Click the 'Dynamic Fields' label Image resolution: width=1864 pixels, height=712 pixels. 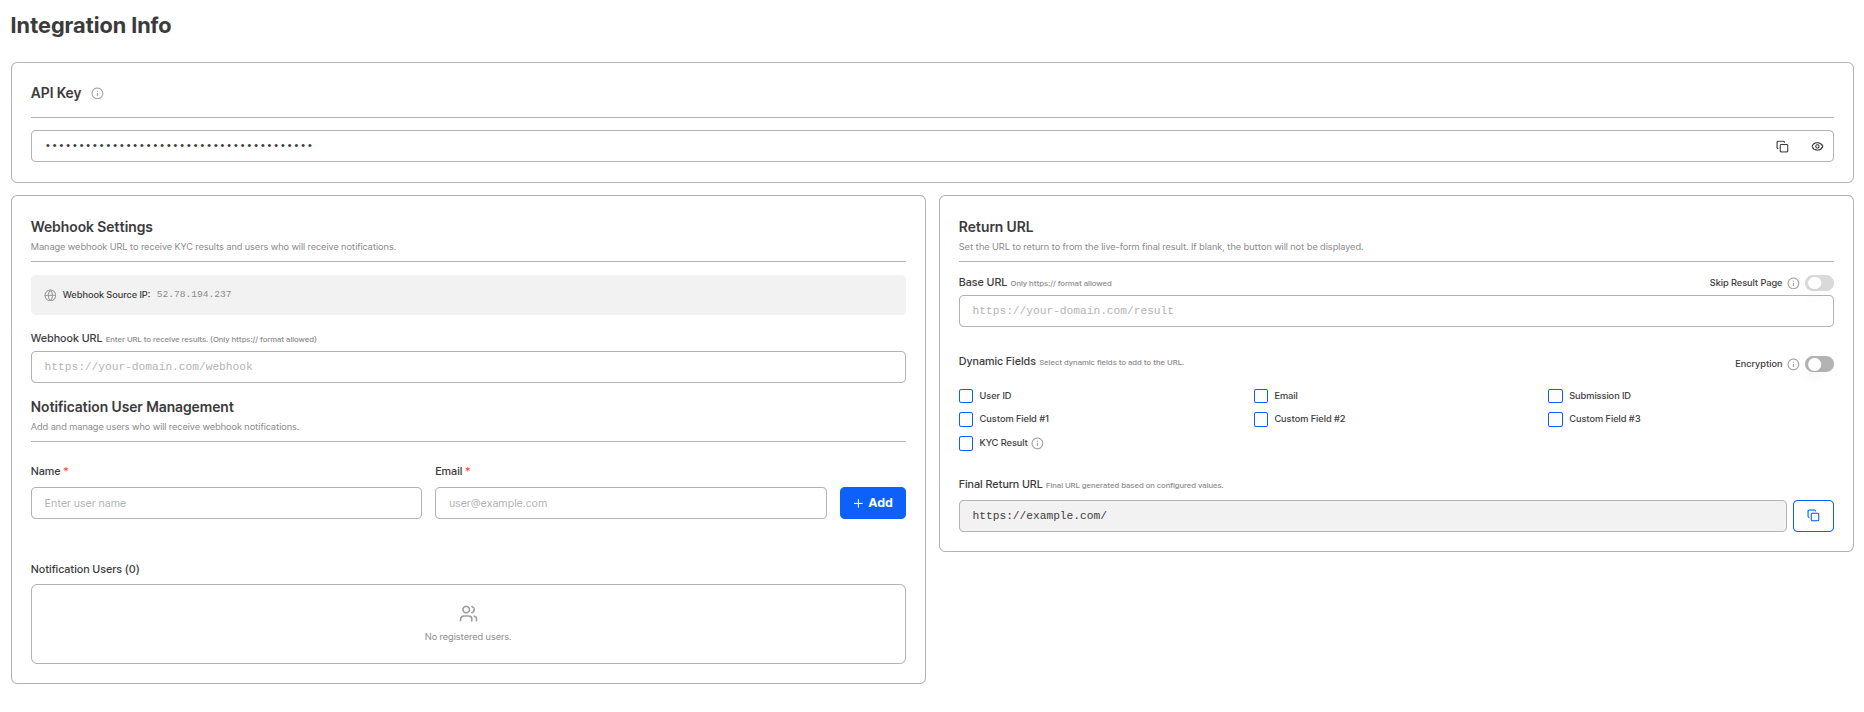tap(997, 362)
